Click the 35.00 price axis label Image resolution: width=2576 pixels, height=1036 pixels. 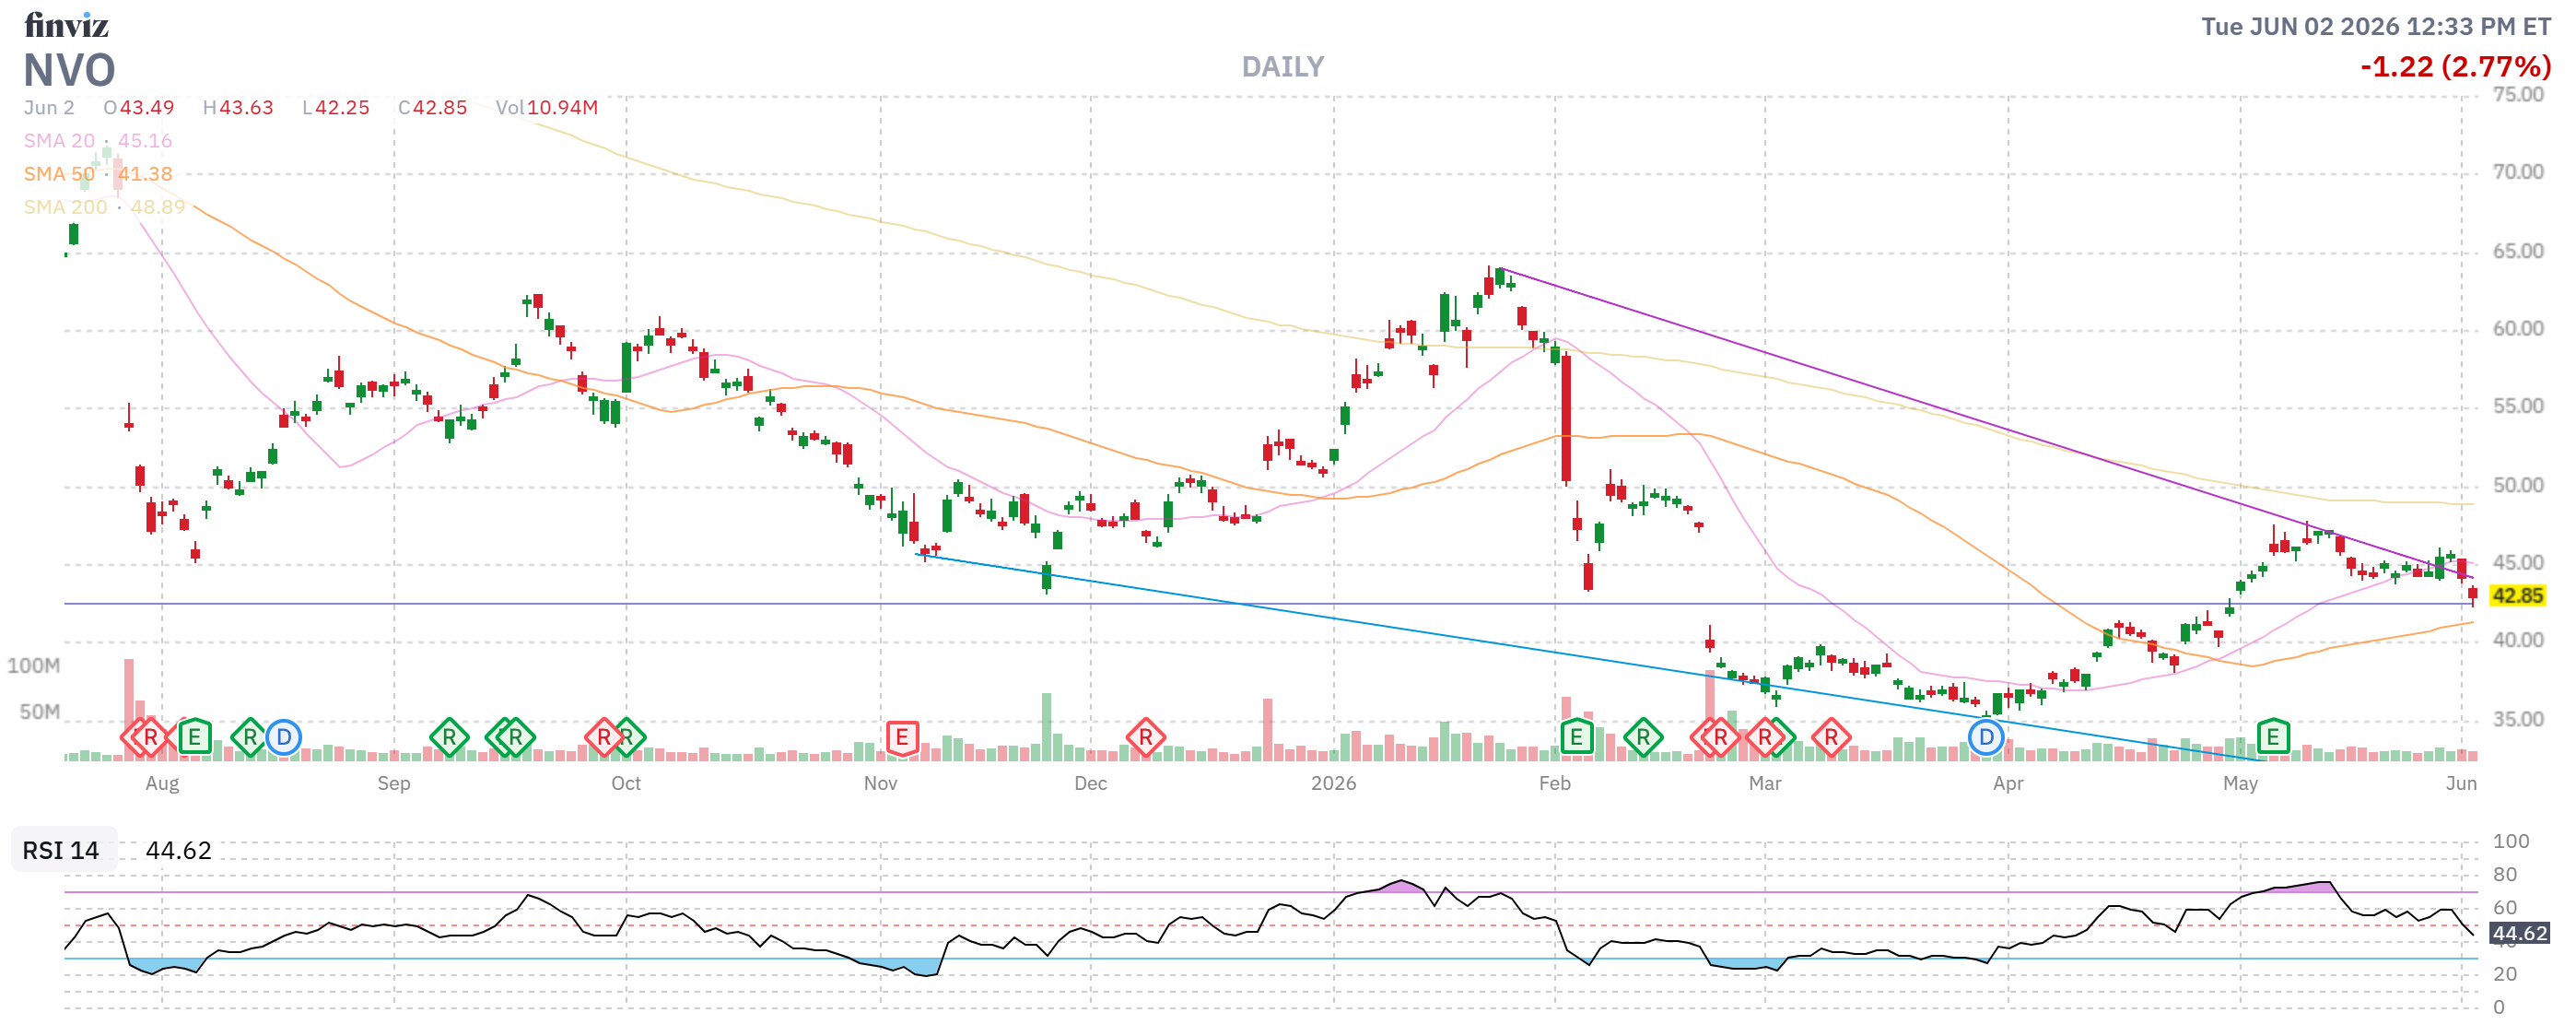point(2518,719)
